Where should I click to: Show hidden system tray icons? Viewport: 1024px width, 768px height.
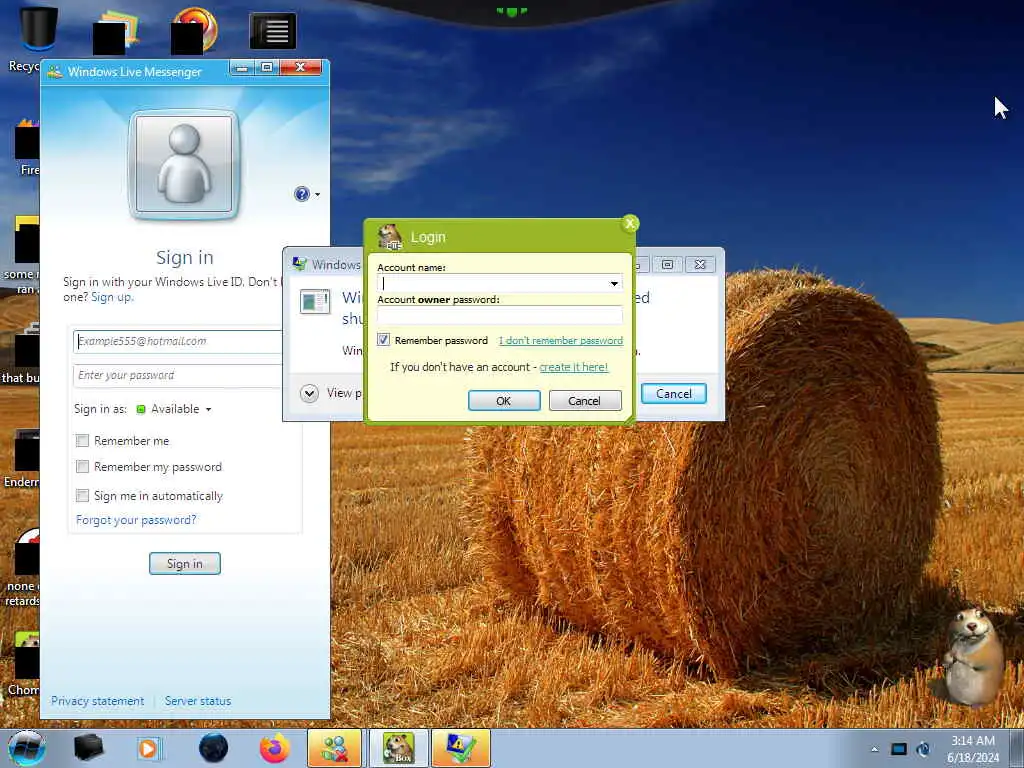point(874,749)
